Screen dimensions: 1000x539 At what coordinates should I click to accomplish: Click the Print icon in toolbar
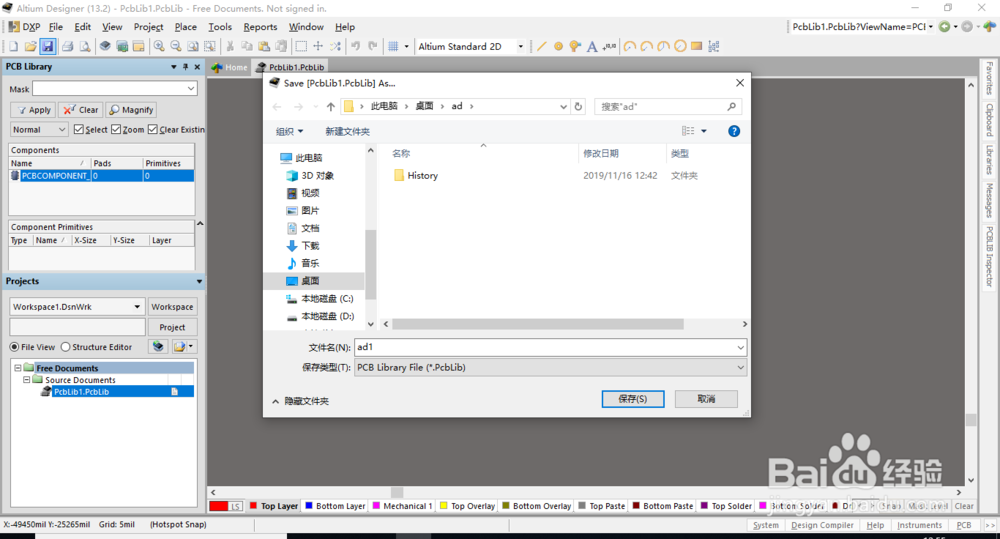click(x=67, y=47)
